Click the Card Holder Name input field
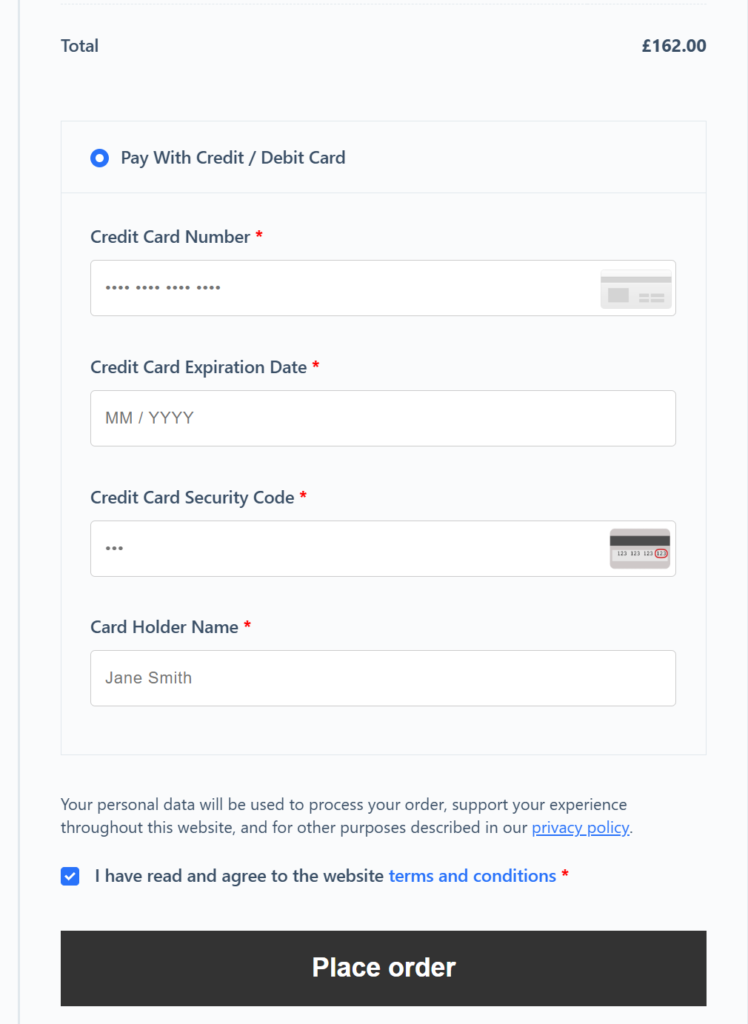The height and width of the screenshot is (1024, 748). click(382, 678)
